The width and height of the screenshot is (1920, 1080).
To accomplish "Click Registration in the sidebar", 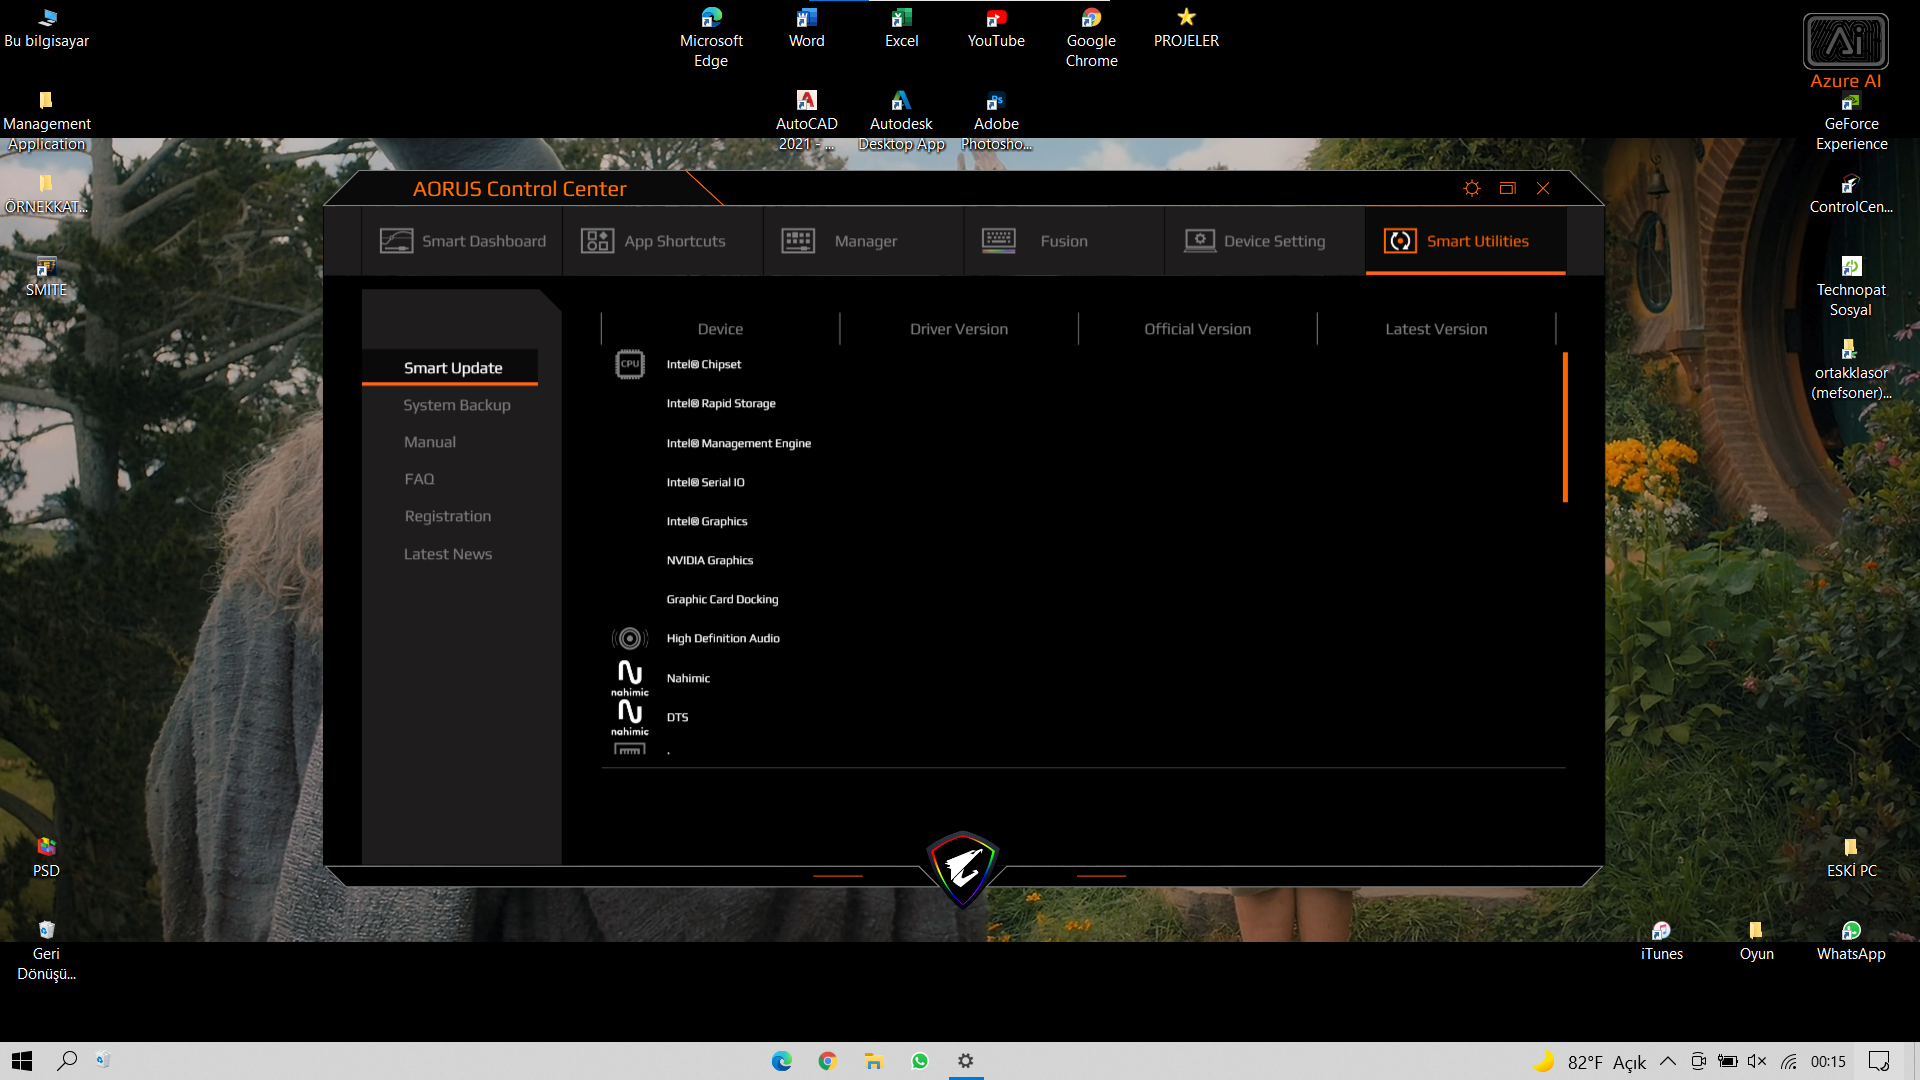I will pos(447,516).
